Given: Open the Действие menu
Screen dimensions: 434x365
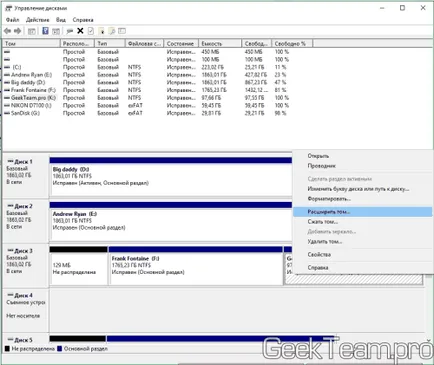Looking at the screenshot, I should coord(38,20).
